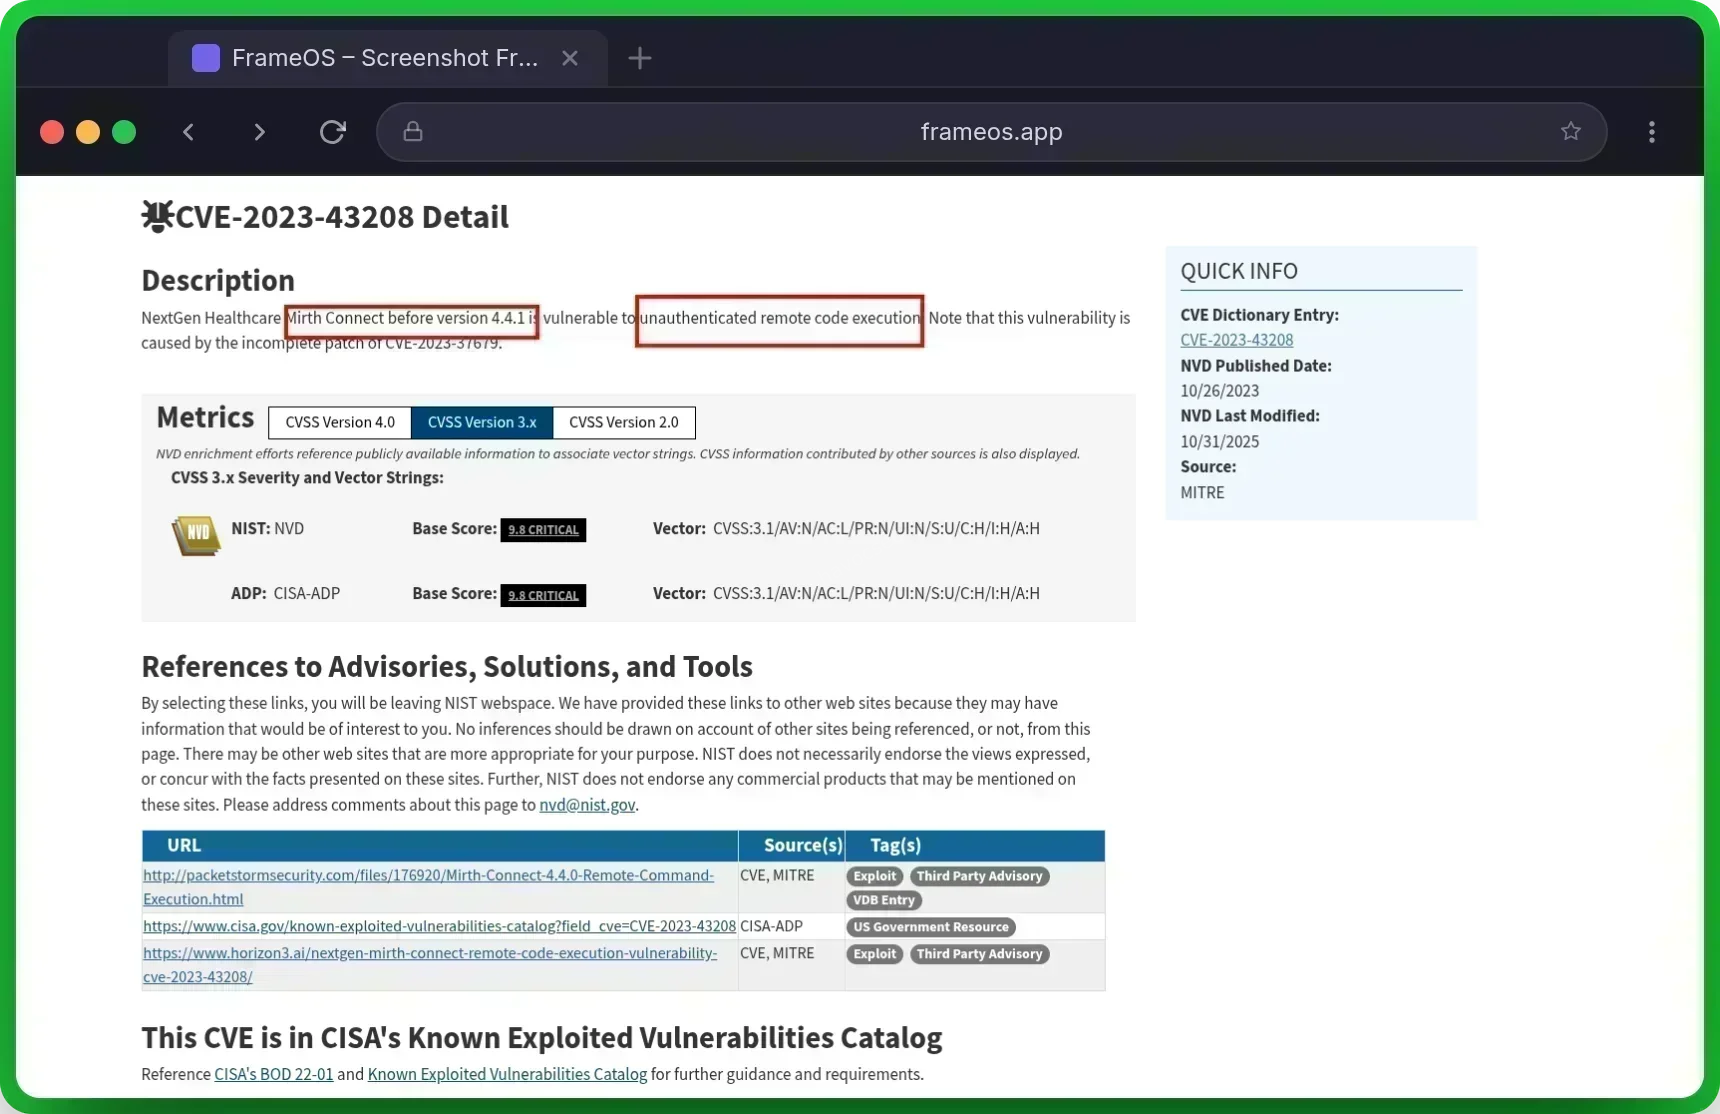Click the Metrics heading
Viewport: 1720px width, 1114px height.
[205, 417]
